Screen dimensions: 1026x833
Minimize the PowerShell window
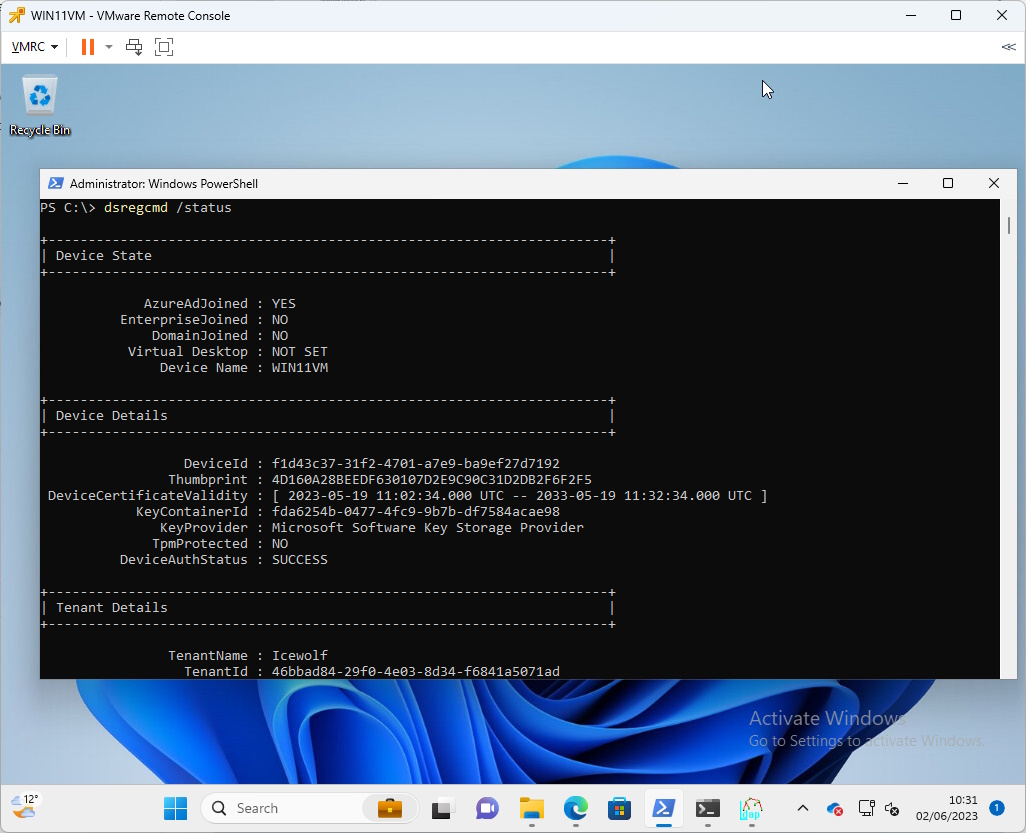point(903,183)
